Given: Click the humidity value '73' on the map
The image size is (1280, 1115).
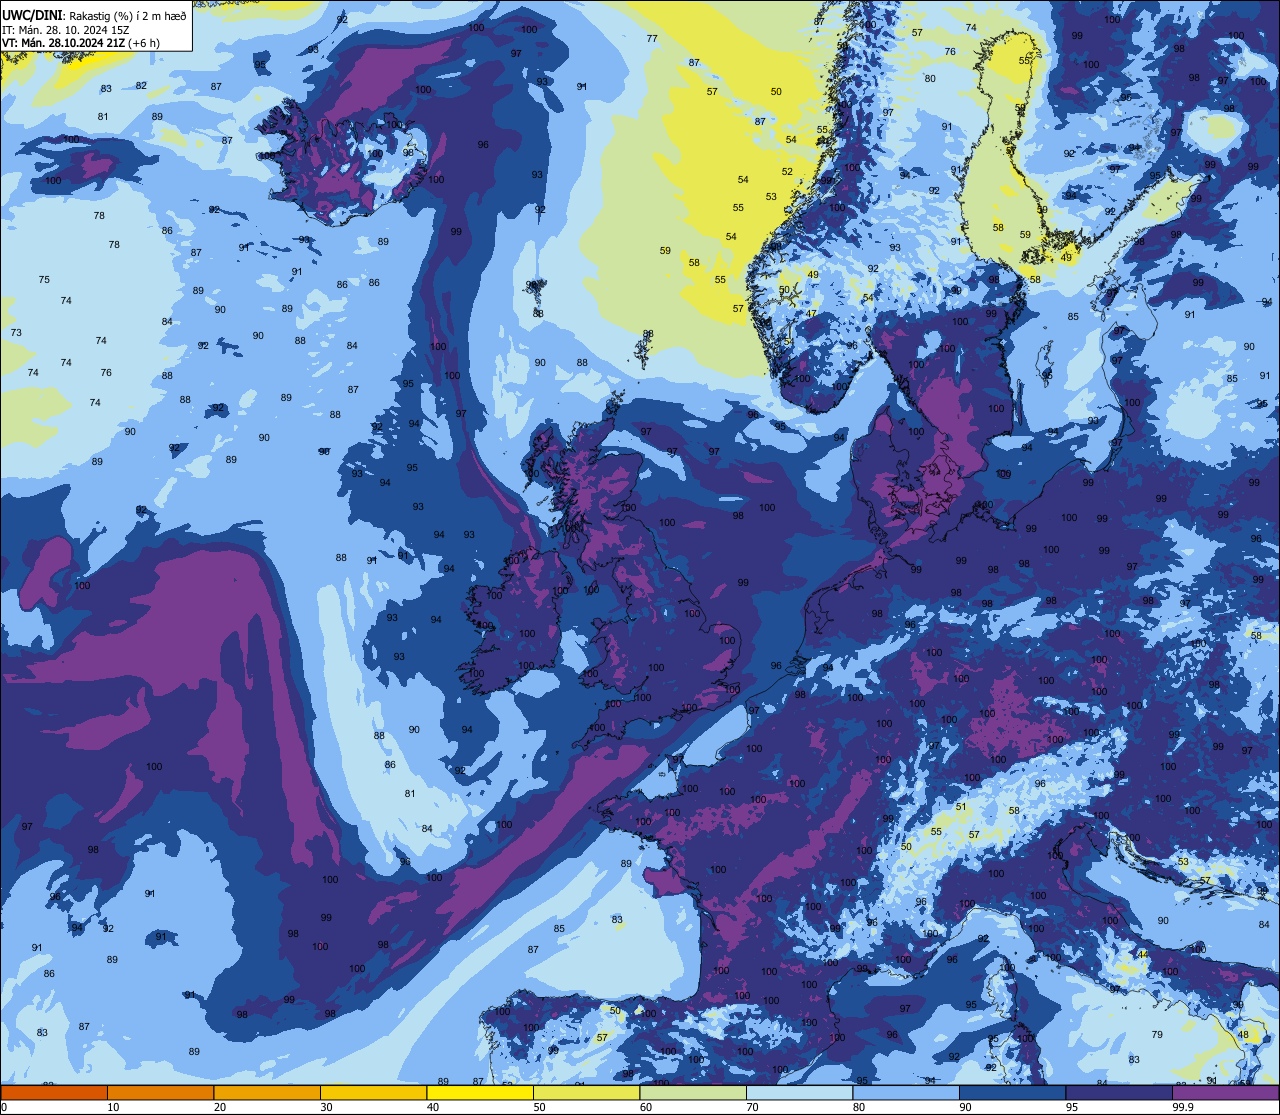Looking at the screenshot, I should click(x=16, y=332).
